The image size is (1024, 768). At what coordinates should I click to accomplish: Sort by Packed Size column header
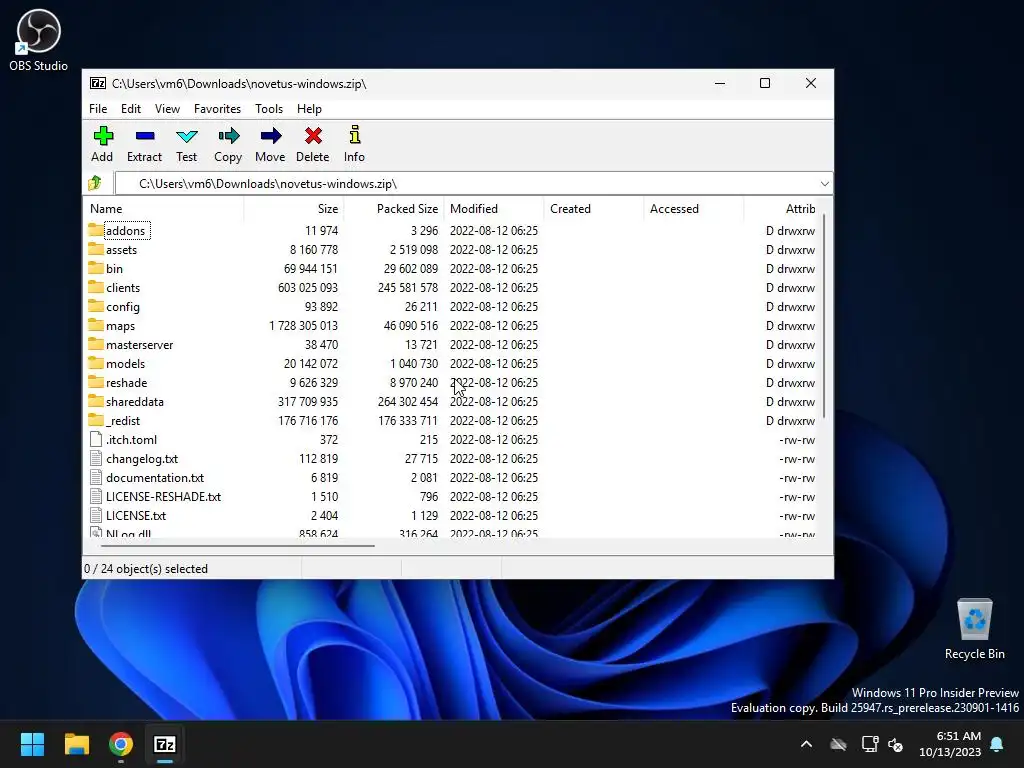point(394,209)
